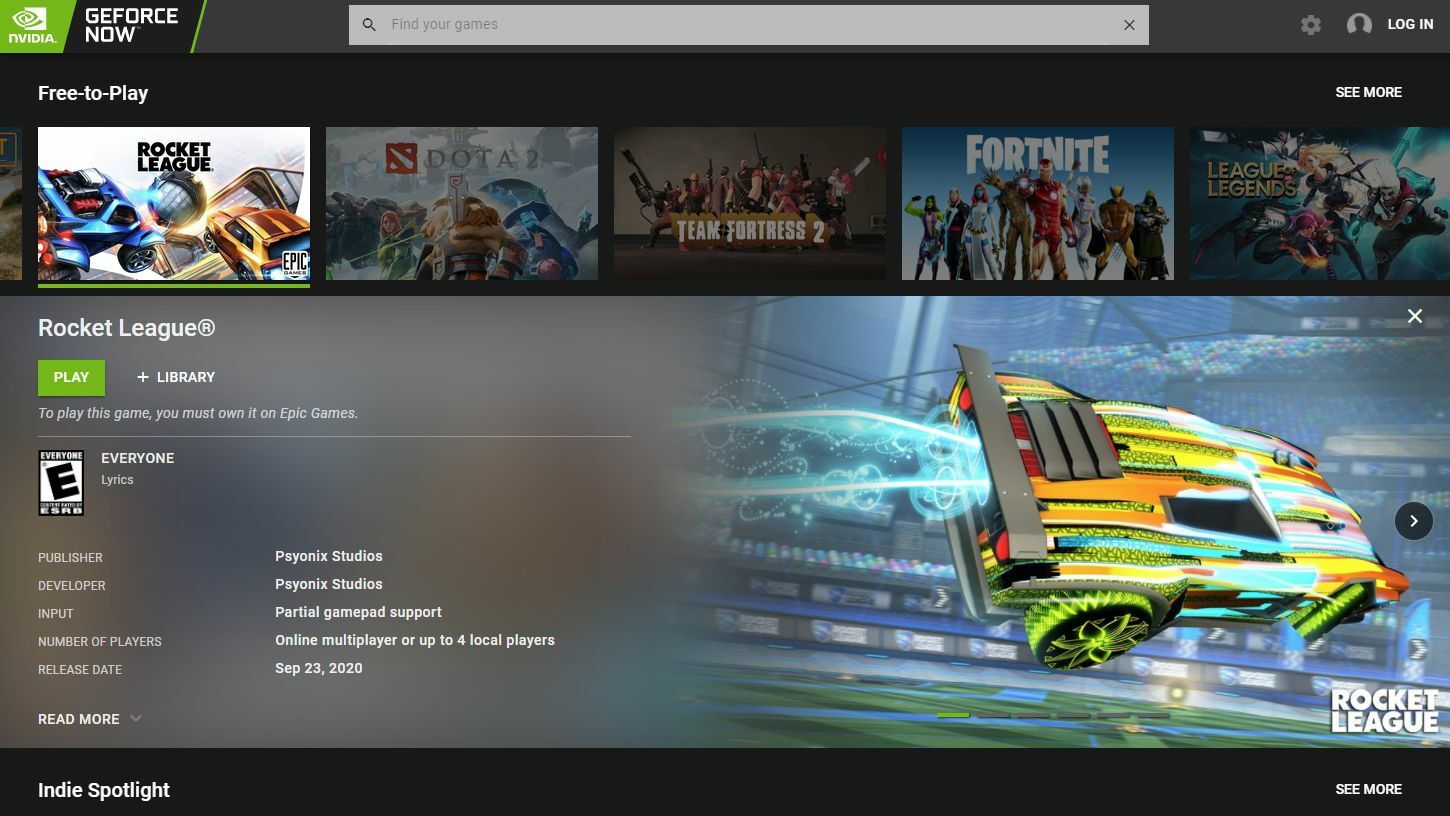The height and width of the screenshot is (816, 1450).
Task: Jump to second carousel indicator dash
Action: [993, 716]
